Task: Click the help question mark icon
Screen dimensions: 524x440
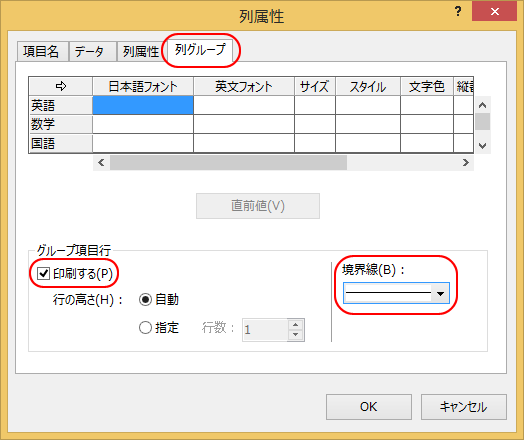Action: coord(458,12)
